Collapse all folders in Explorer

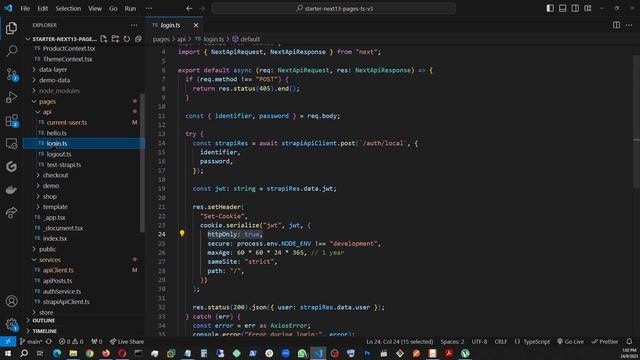138,39
